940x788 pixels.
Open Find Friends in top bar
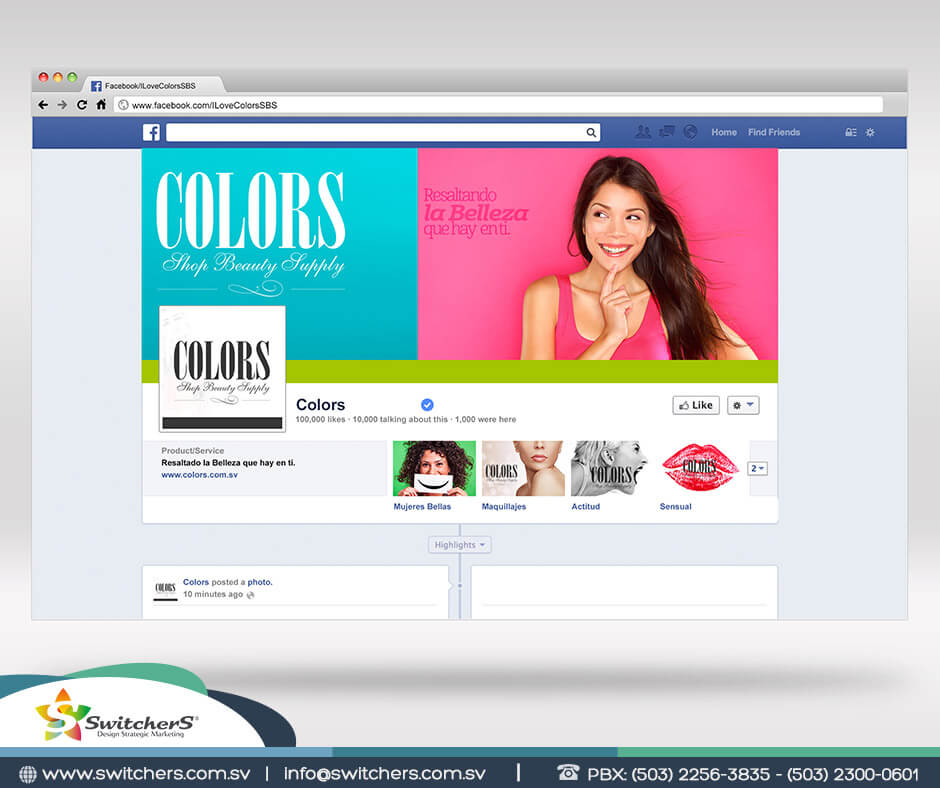(773, 133)
